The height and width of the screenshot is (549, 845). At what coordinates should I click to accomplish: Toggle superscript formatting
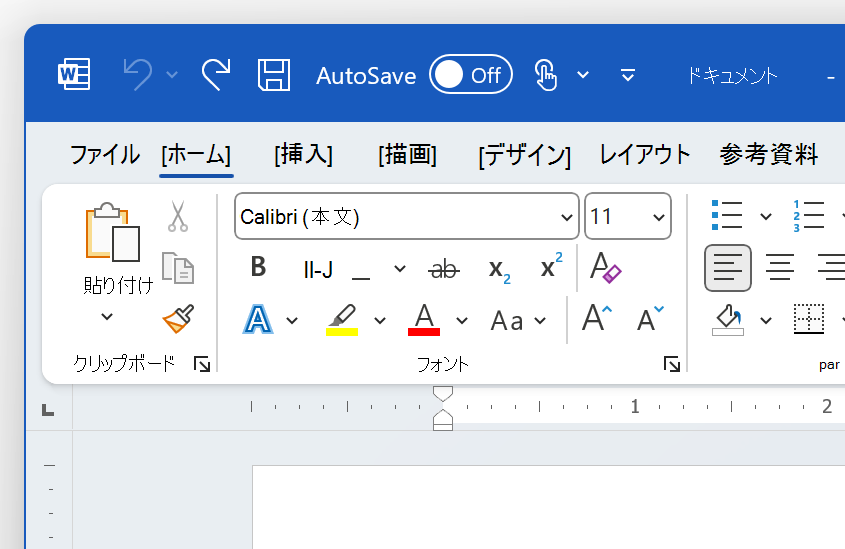point(551,265)
